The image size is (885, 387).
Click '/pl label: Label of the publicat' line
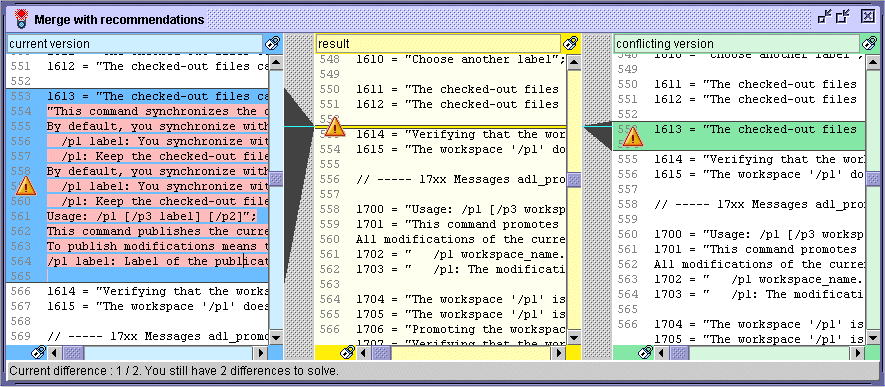tap(158, 261)
